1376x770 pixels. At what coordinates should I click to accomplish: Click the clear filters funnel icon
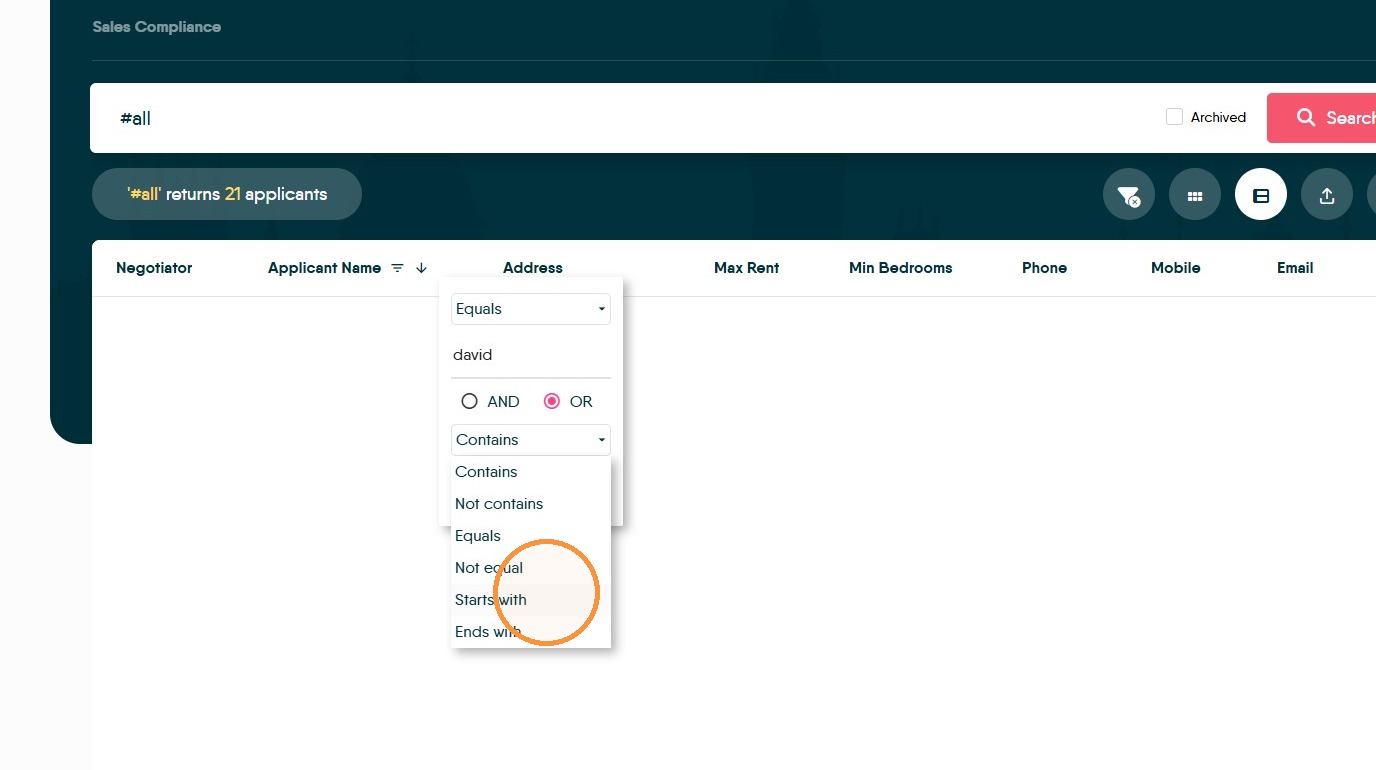(x=1129, y=195)
